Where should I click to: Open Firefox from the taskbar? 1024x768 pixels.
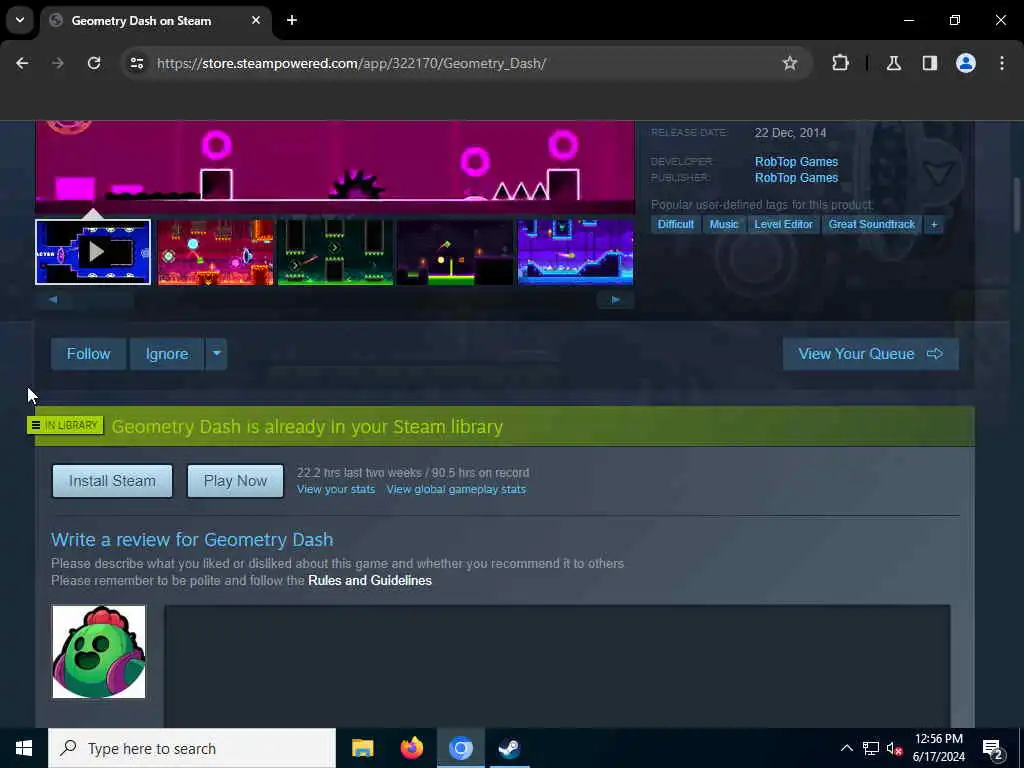pyautogui.click(x=411, y=748)
